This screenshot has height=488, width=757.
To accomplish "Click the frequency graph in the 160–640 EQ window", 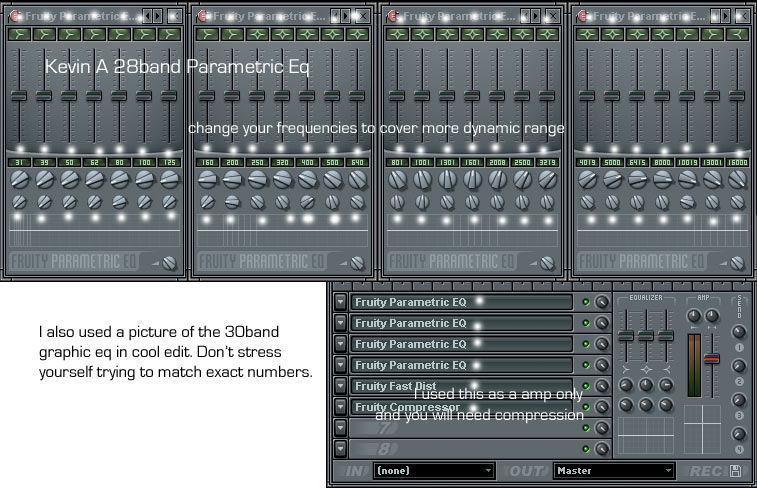I will point(283,231).
